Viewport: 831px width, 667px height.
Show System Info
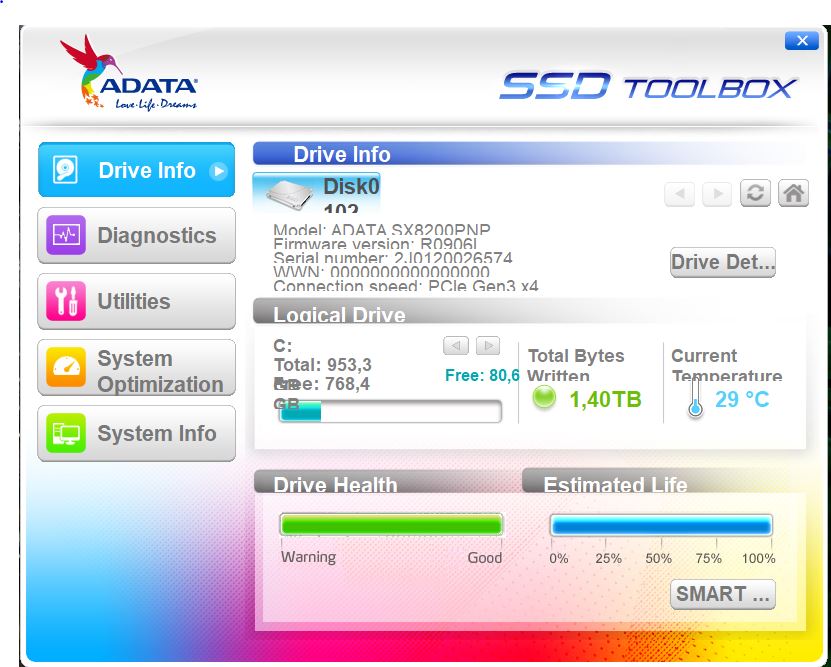click(136, 433)
